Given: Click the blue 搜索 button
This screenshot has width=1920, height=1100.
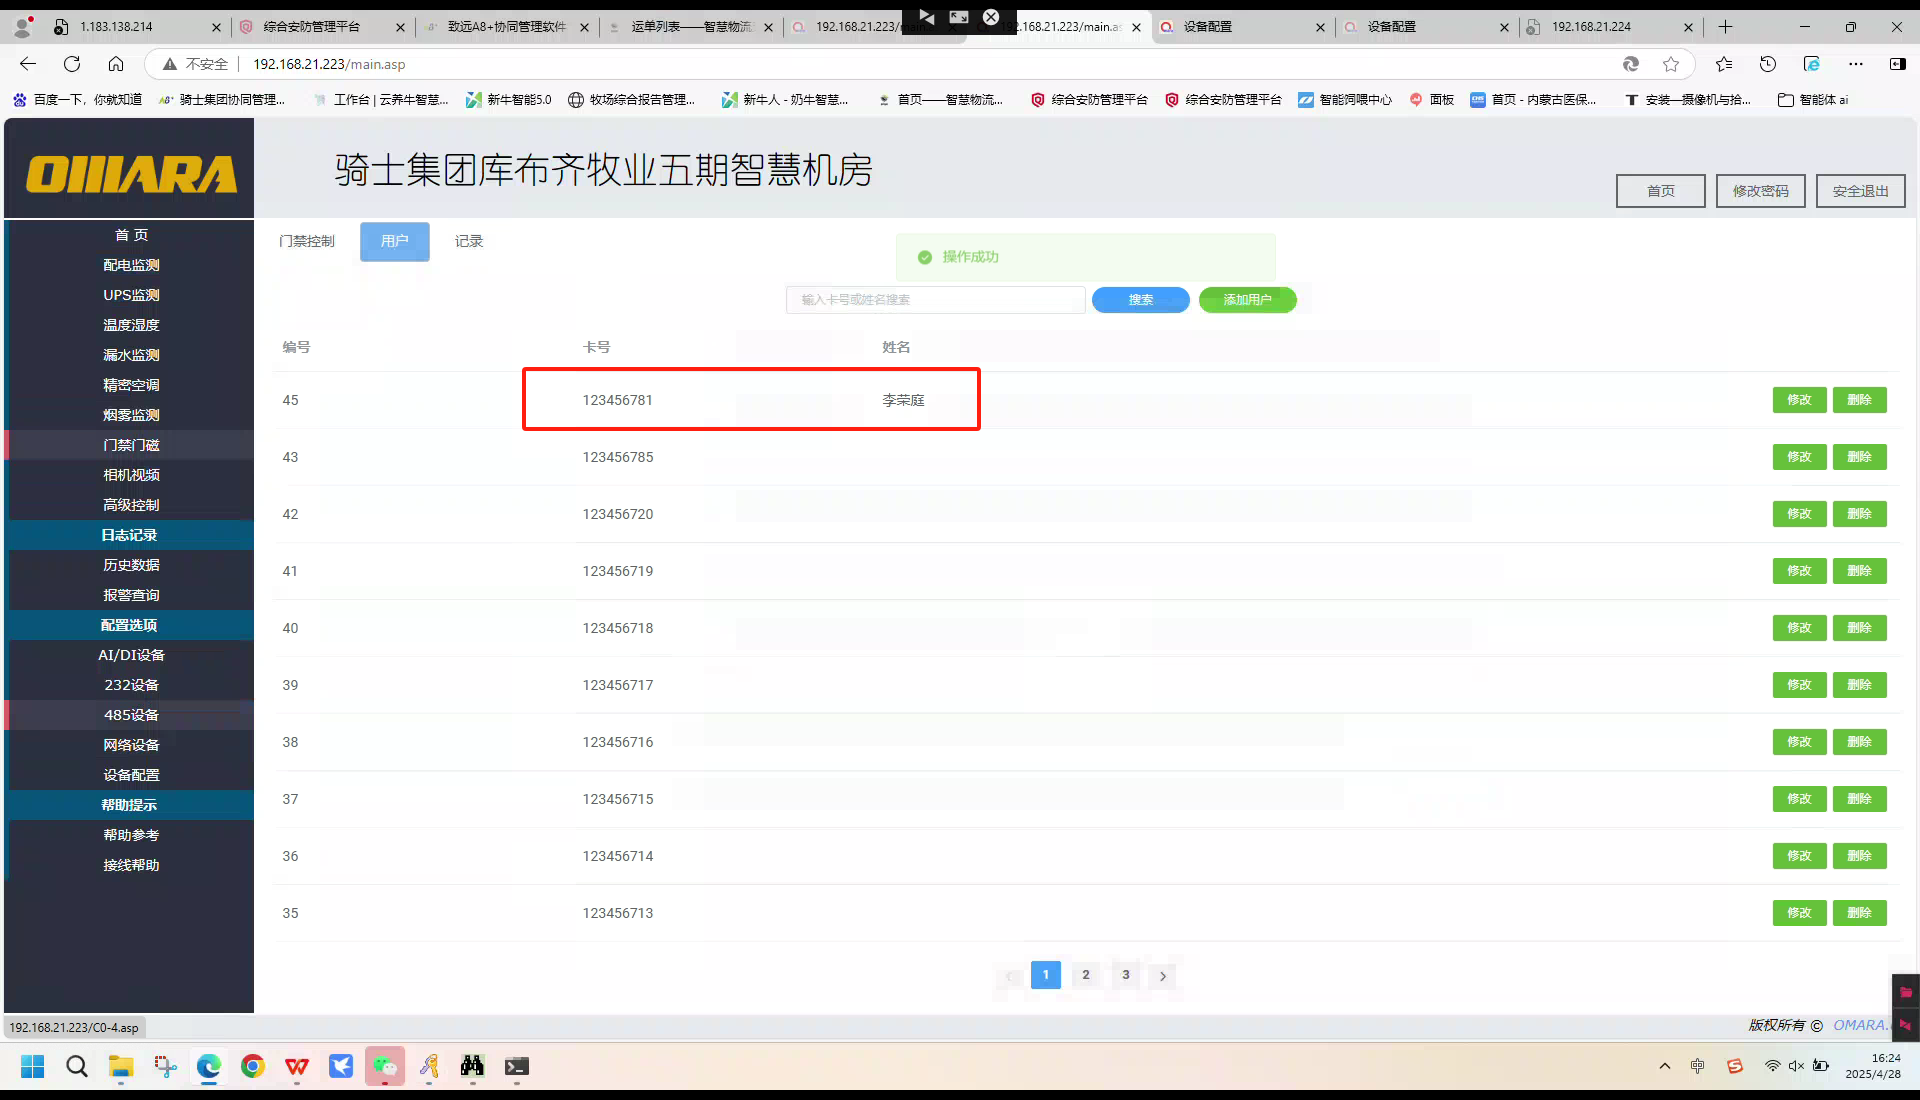Looking at the screenshot, I should pos(1140,300).
